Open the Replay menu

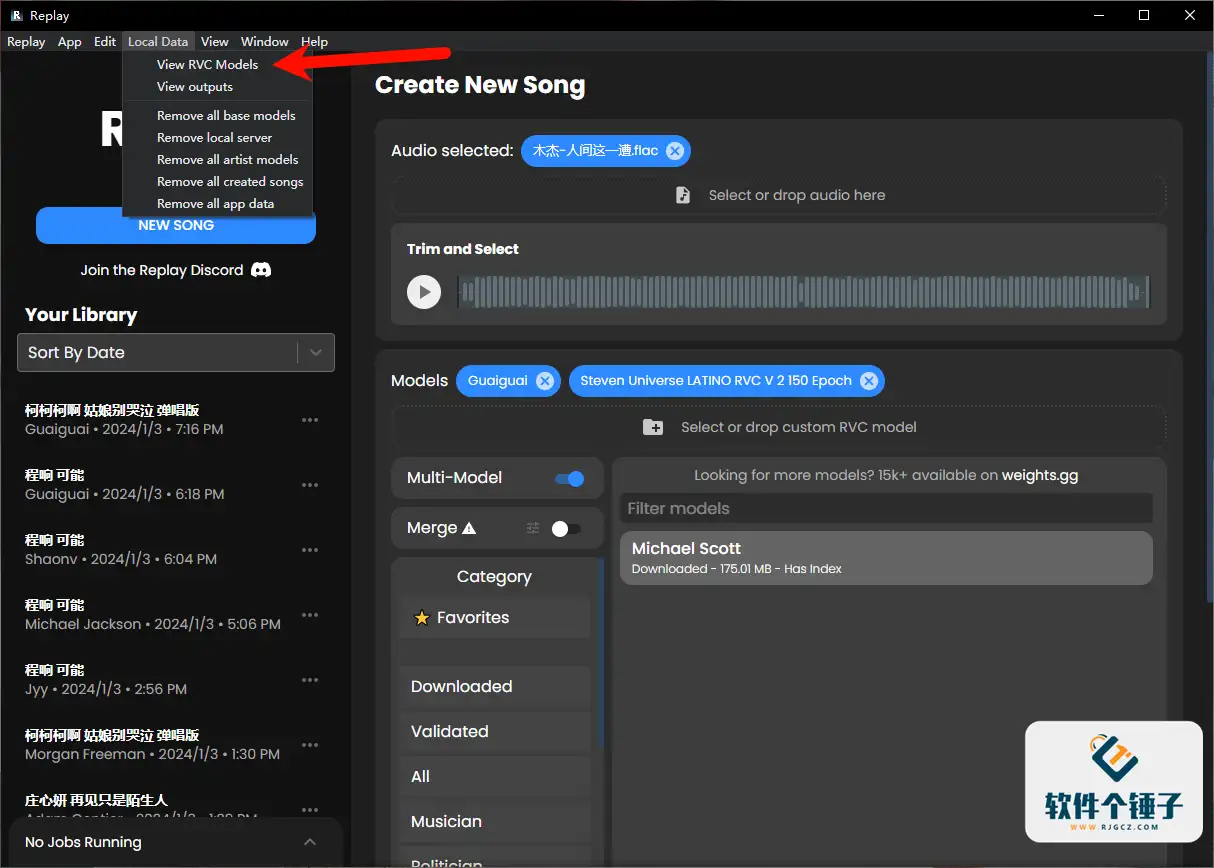click(26, 42)
